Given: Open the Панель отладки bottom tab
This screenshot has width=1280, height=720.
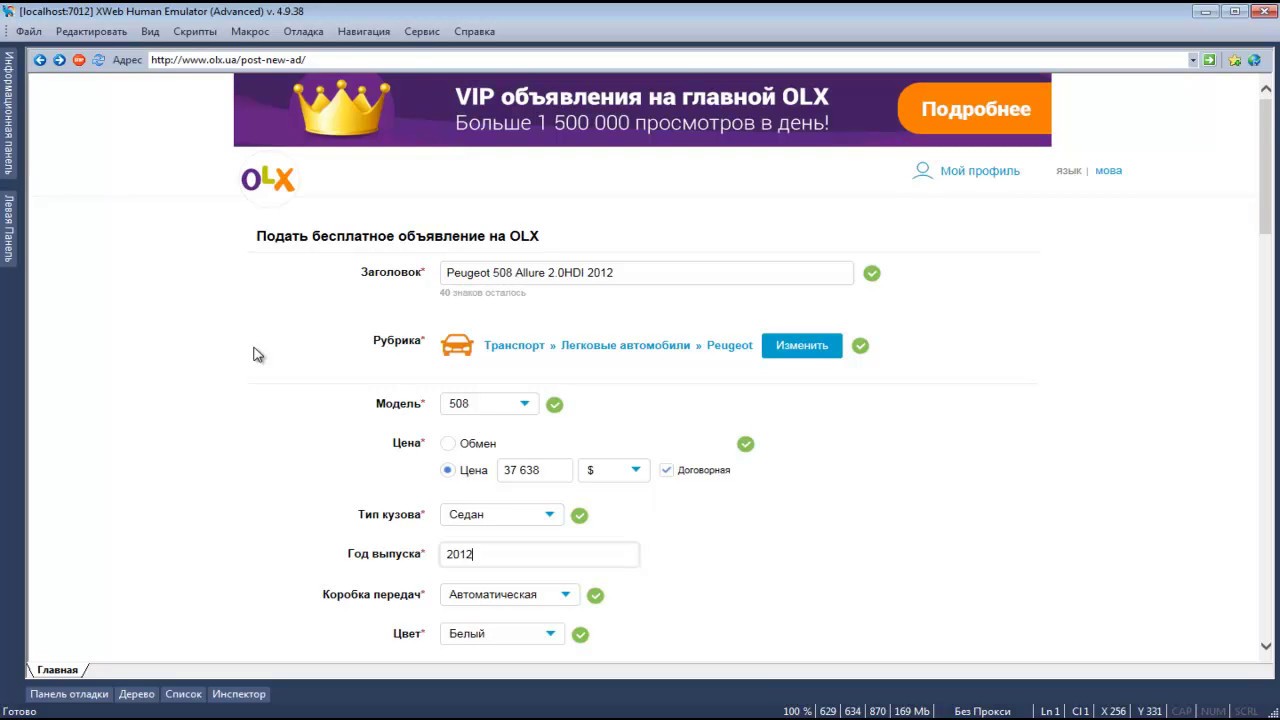Looking at the screenshot, I should click(69, 694).
